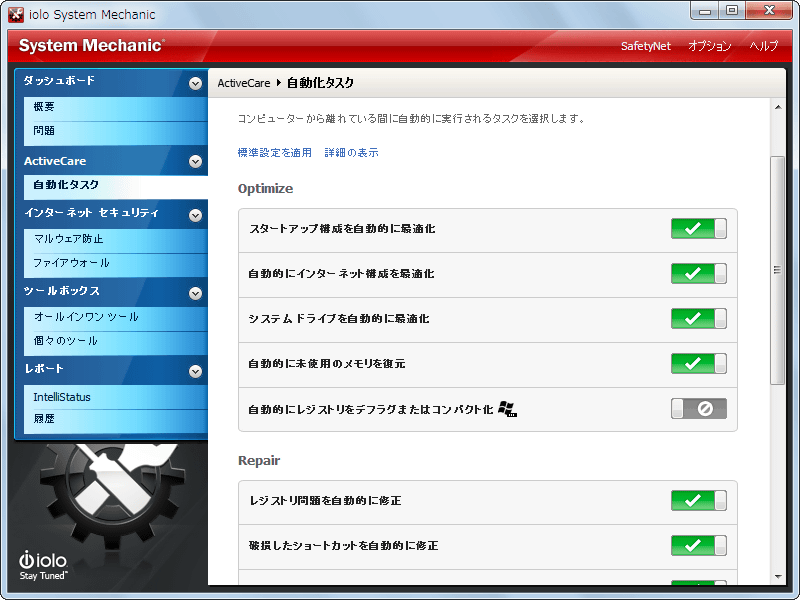Minimize the System Mechanic window
The width and height of the screenshot is (800, 600).
(705, 11)
